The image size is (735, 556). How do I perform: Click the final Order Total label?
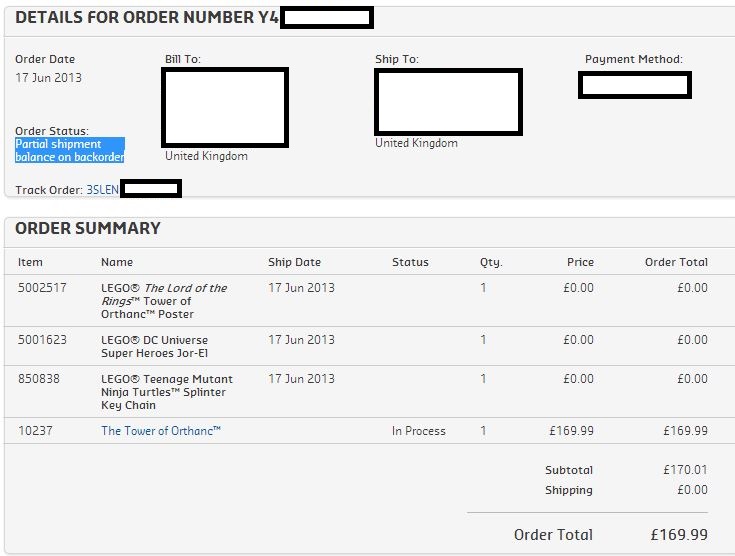pyautogui.click(x=553, y=535)
